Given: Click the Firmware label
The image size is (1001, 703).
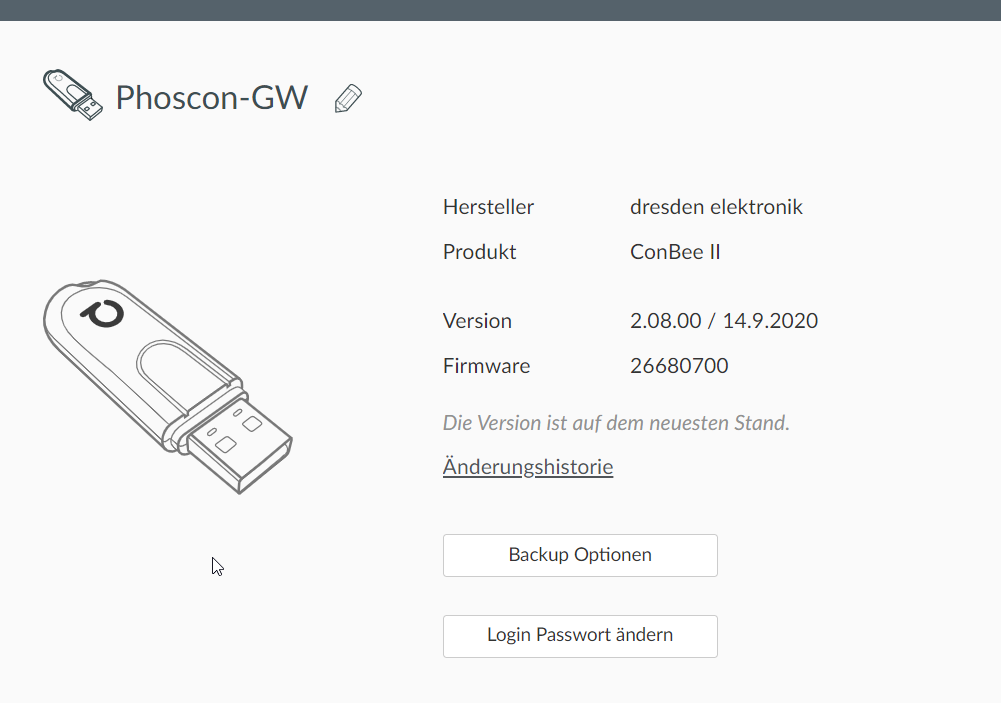Looking at the screenshot, I should tap(486, 366).
